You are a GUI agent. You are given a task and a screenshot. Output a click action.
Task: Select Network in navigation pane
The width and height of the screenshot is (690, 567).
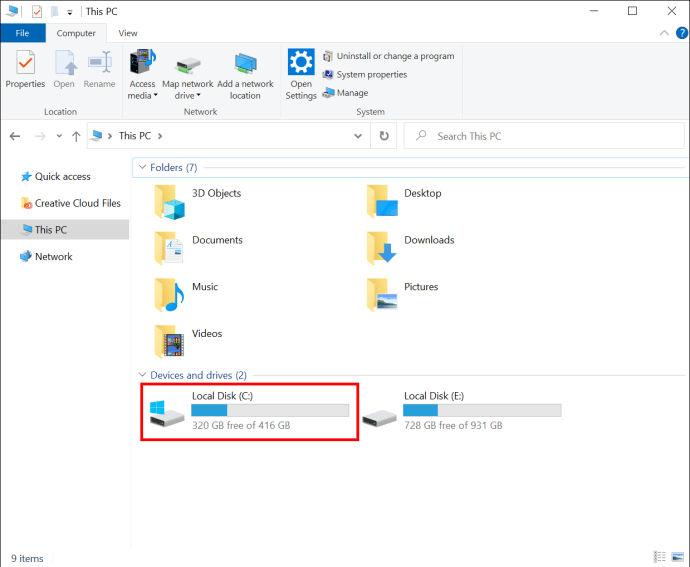(x=46, y=256)
